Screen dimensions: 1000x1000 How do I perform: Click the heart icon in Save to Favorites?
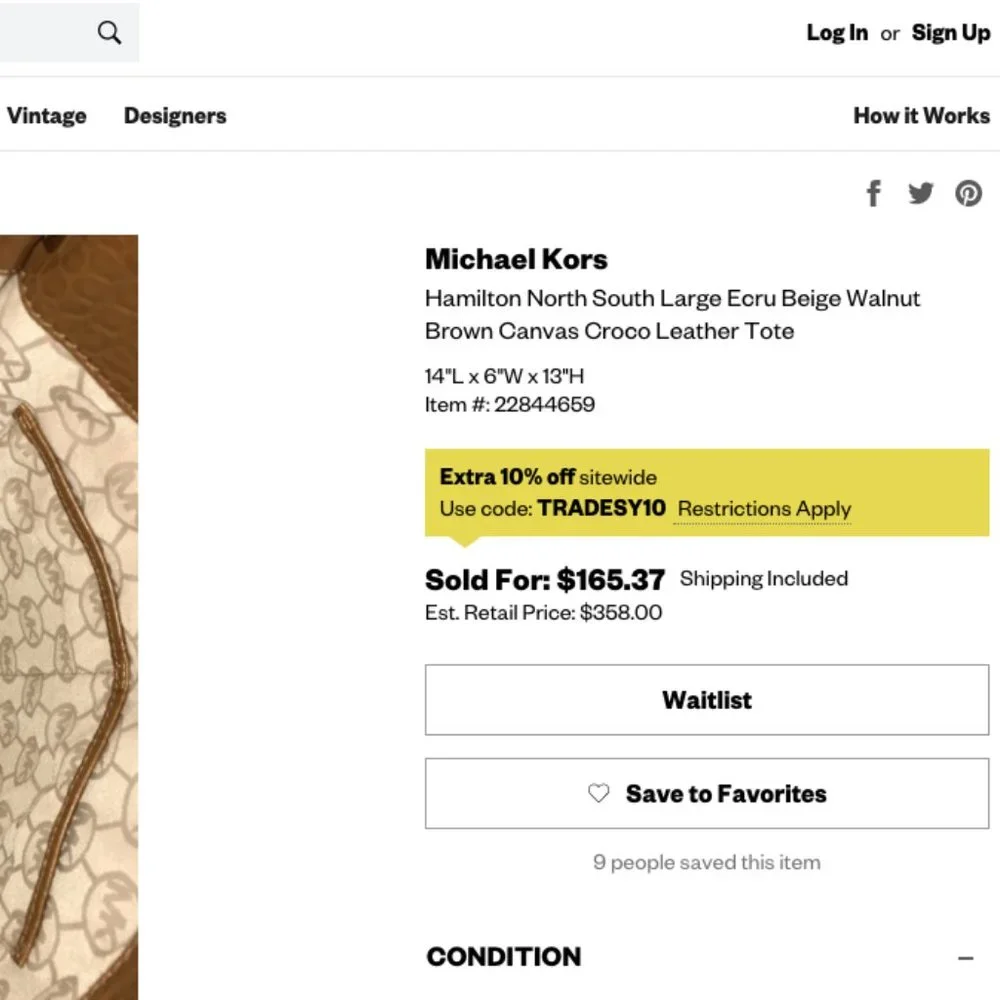(598, 794)
